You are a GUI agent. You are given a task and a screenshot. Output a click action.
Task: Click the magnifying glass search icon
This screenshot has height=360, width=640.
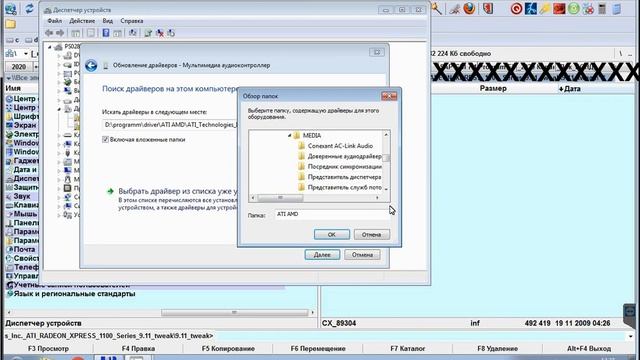point(437,9)
